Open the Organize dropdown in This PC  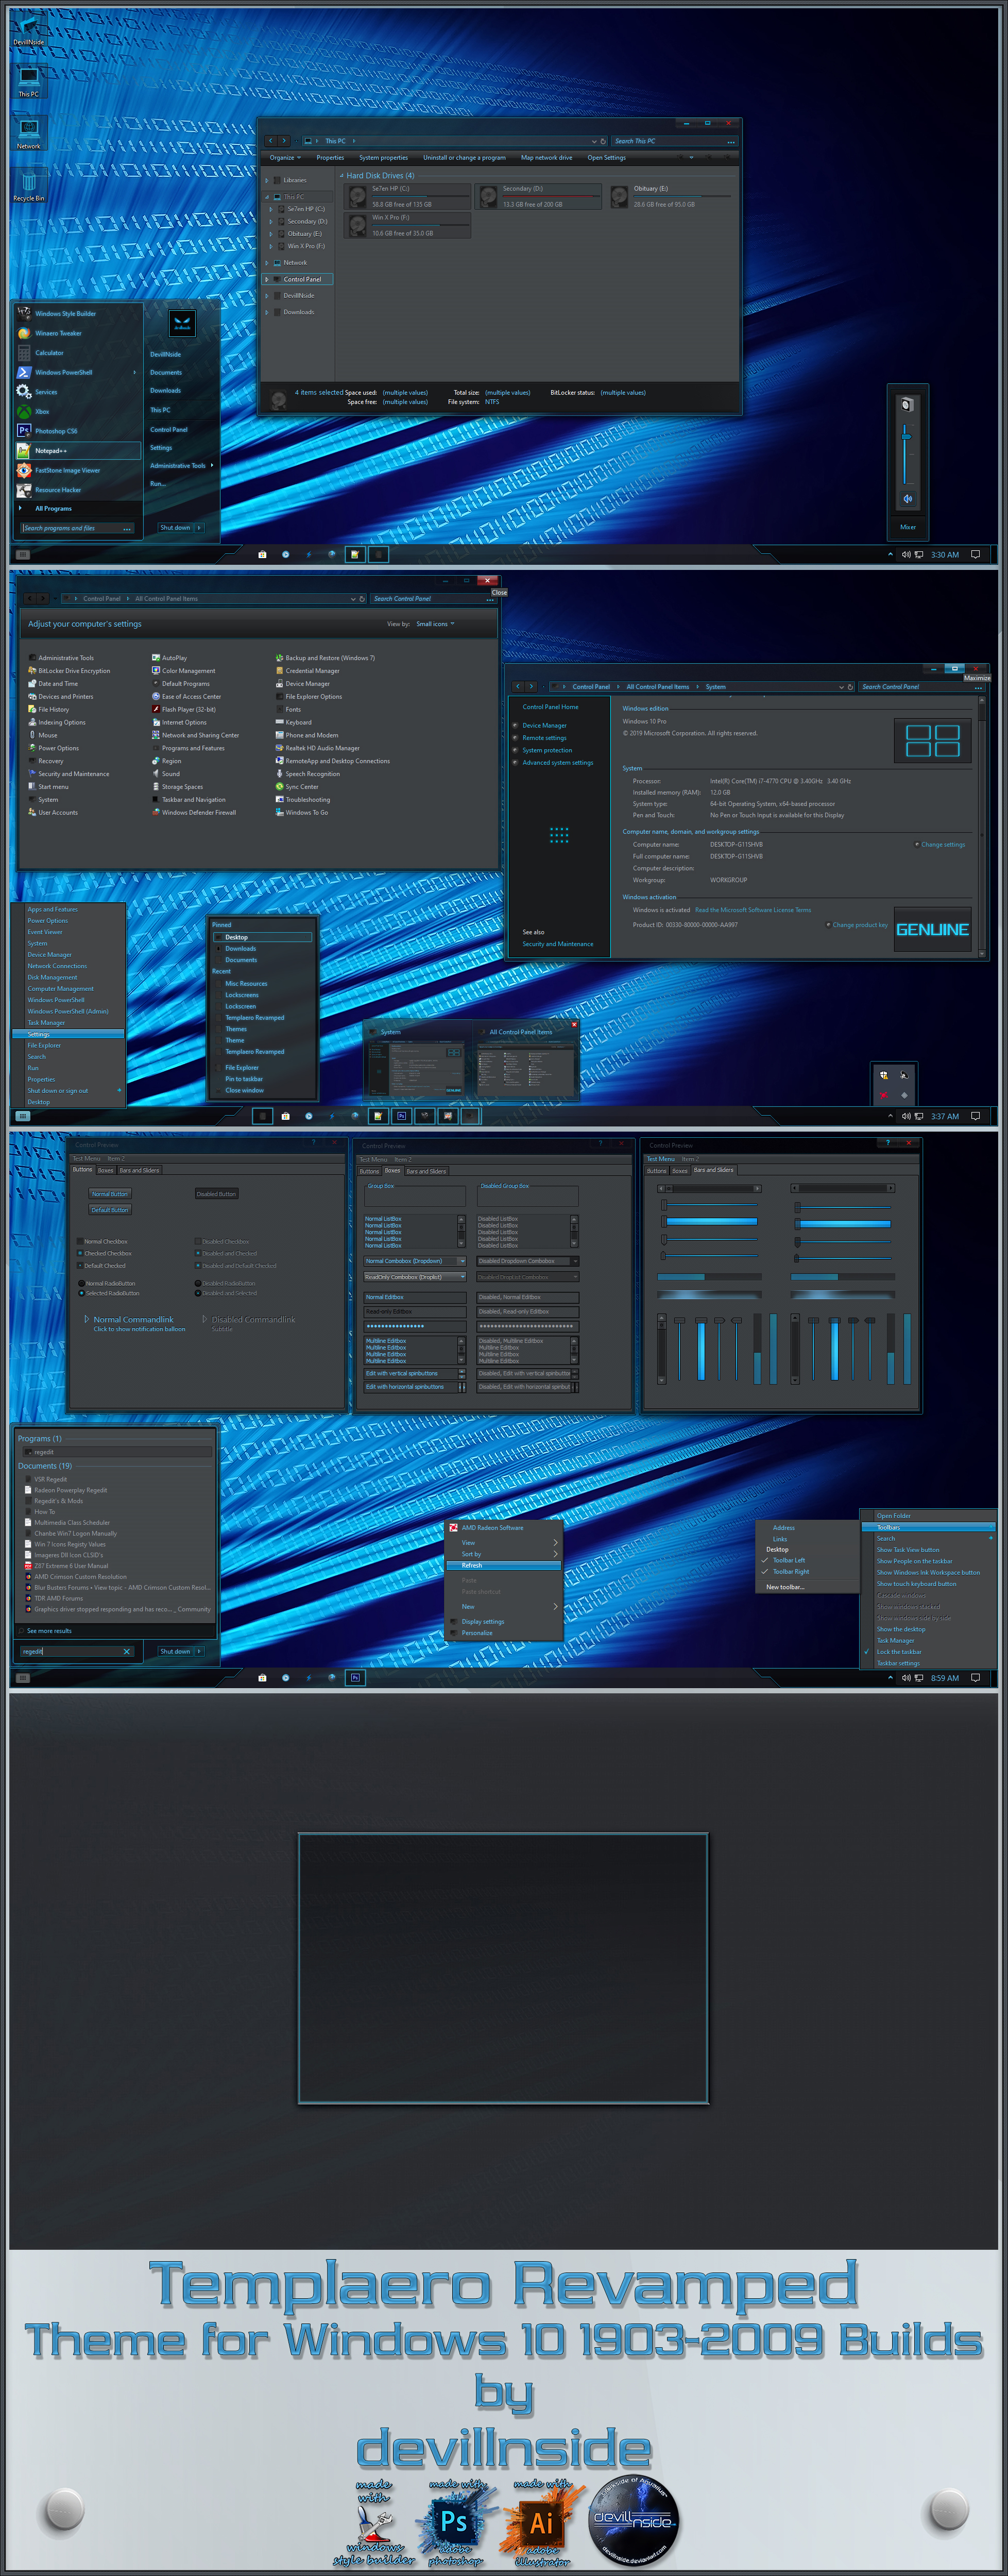pos(285,157)
